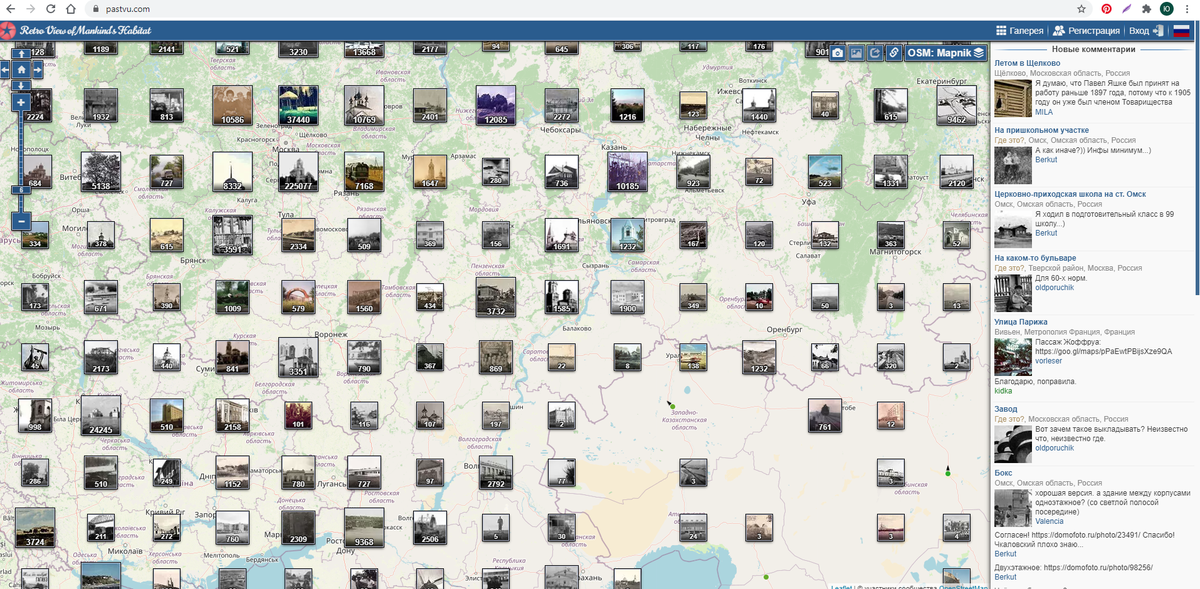Pan the map left with arrow
Viewport: 1200px width, 589px height.
click(5, 70)
